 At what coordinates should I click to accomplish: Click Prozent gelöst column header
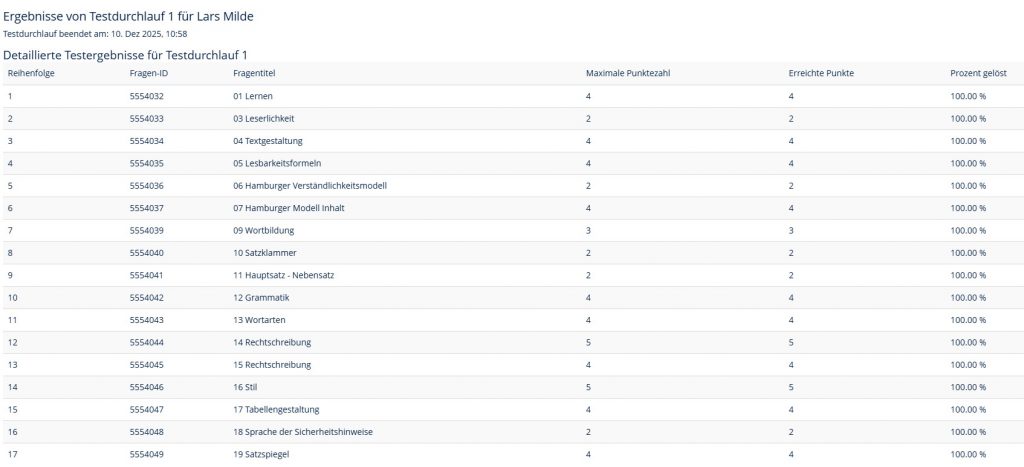point(978,73)
